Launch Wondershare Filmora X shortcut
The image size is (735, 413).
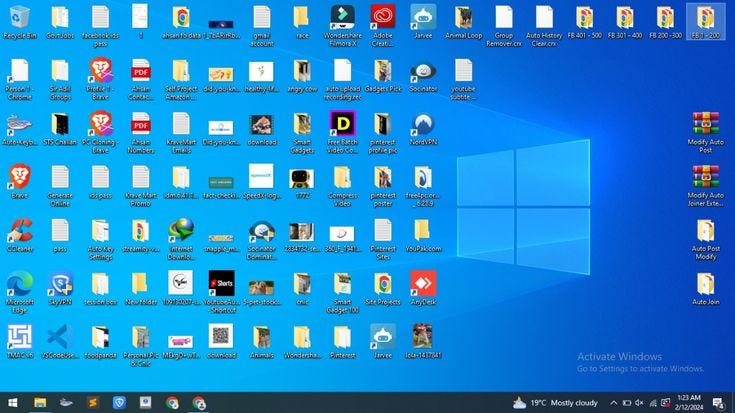(343, 26)
